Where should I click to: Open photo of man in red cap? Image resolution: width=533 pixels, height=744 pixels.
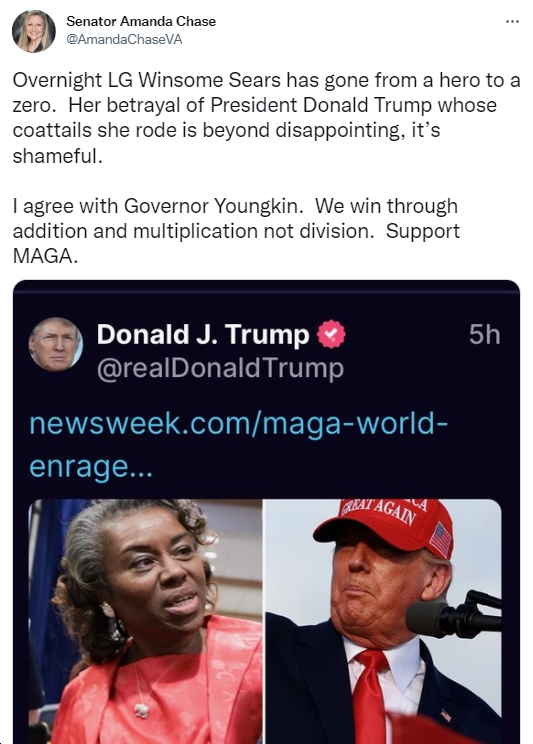pyautogui.click(x=383, y=621)
